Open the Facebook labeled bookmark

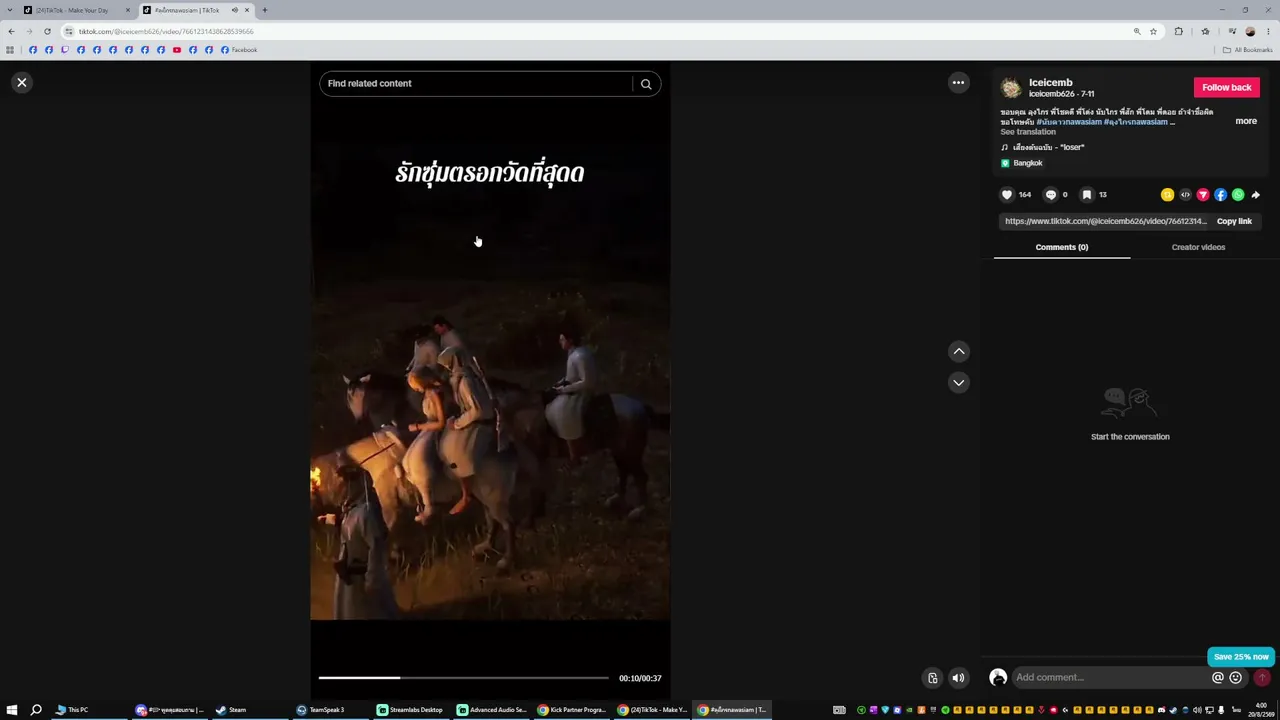point(239,50)
